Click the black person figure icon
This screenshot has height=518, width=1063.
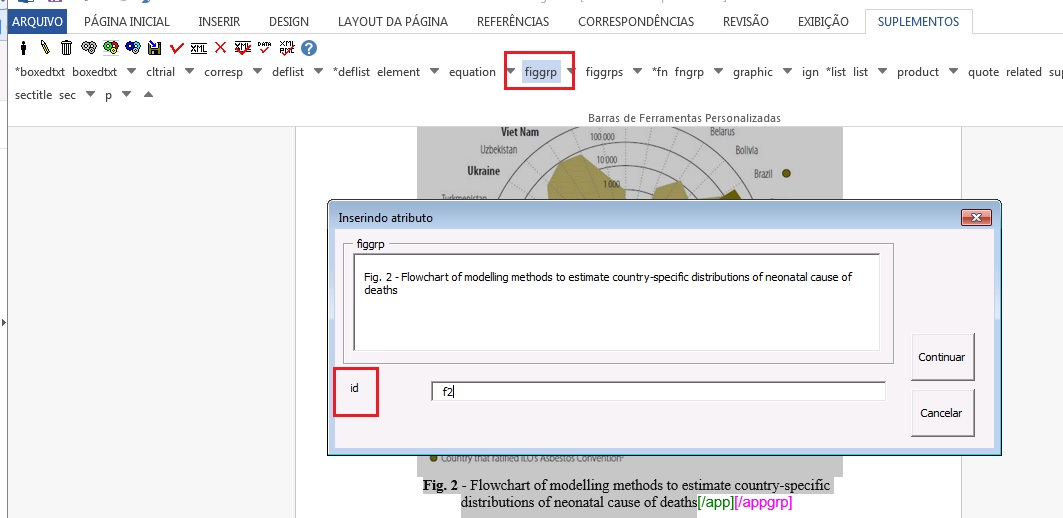[22, 48]
